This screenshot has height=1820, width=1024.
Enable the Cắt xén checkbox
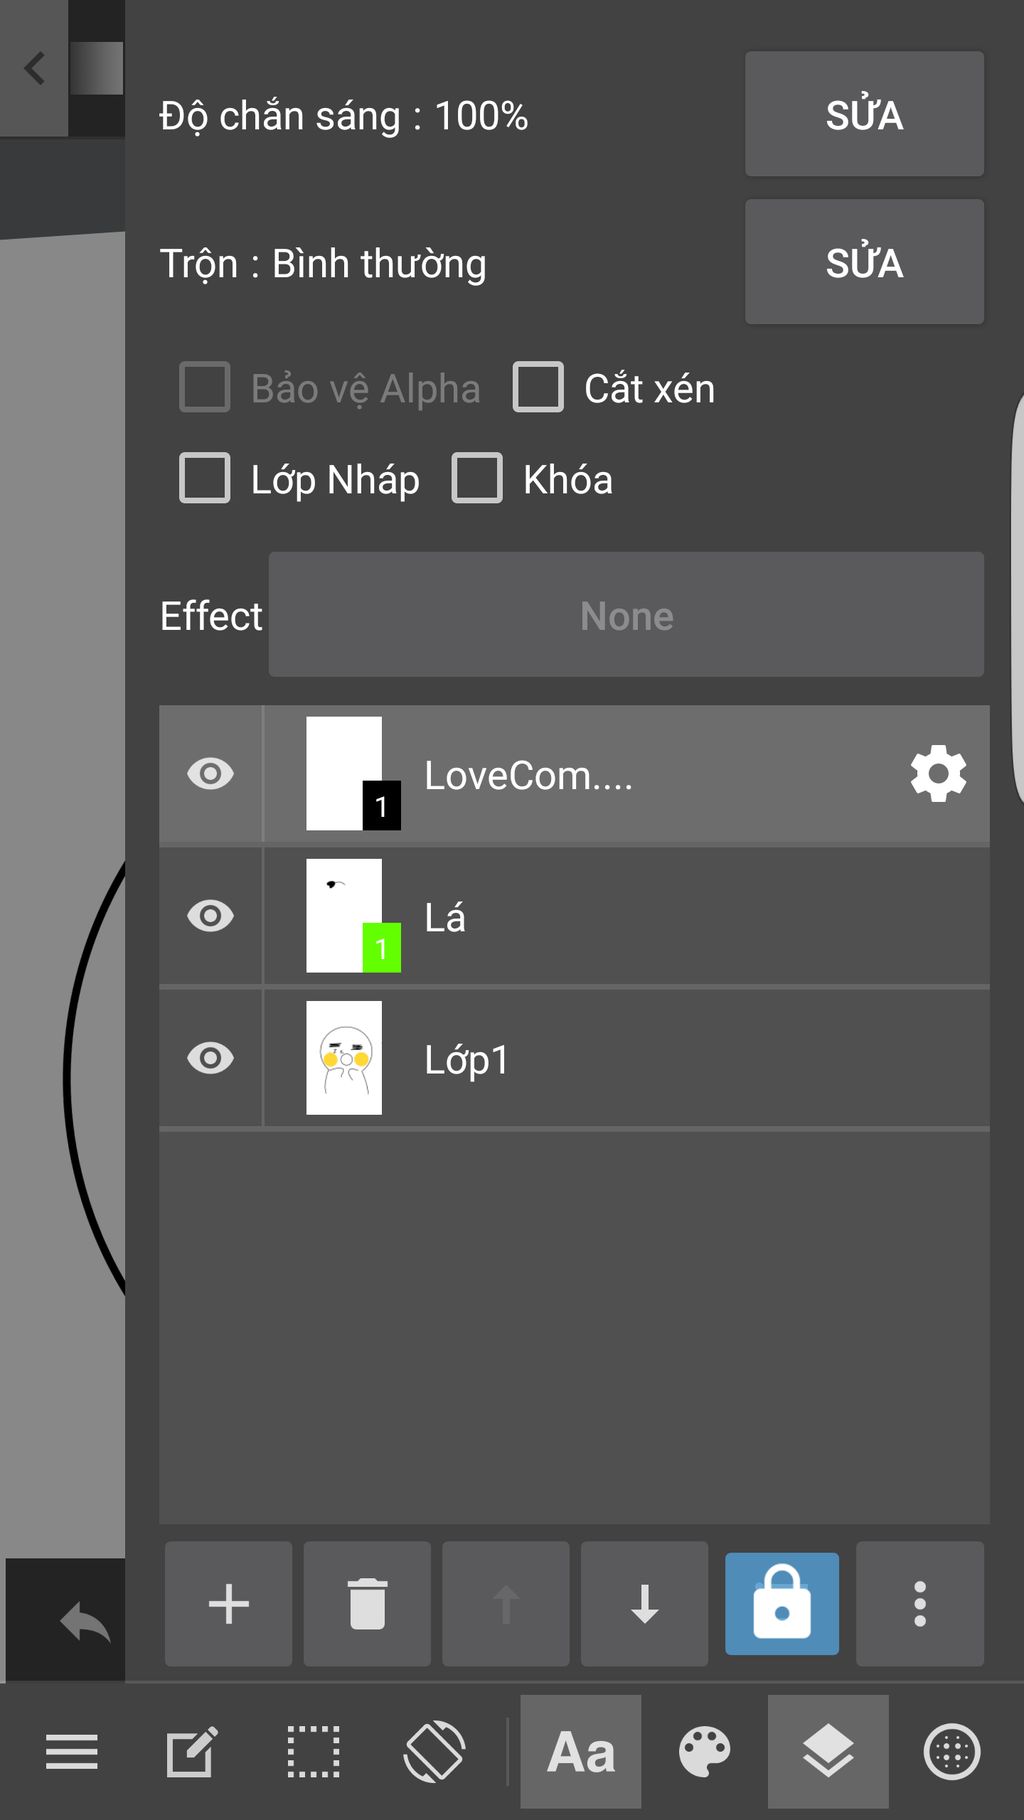pyautogui.click(x=538, y=387)
